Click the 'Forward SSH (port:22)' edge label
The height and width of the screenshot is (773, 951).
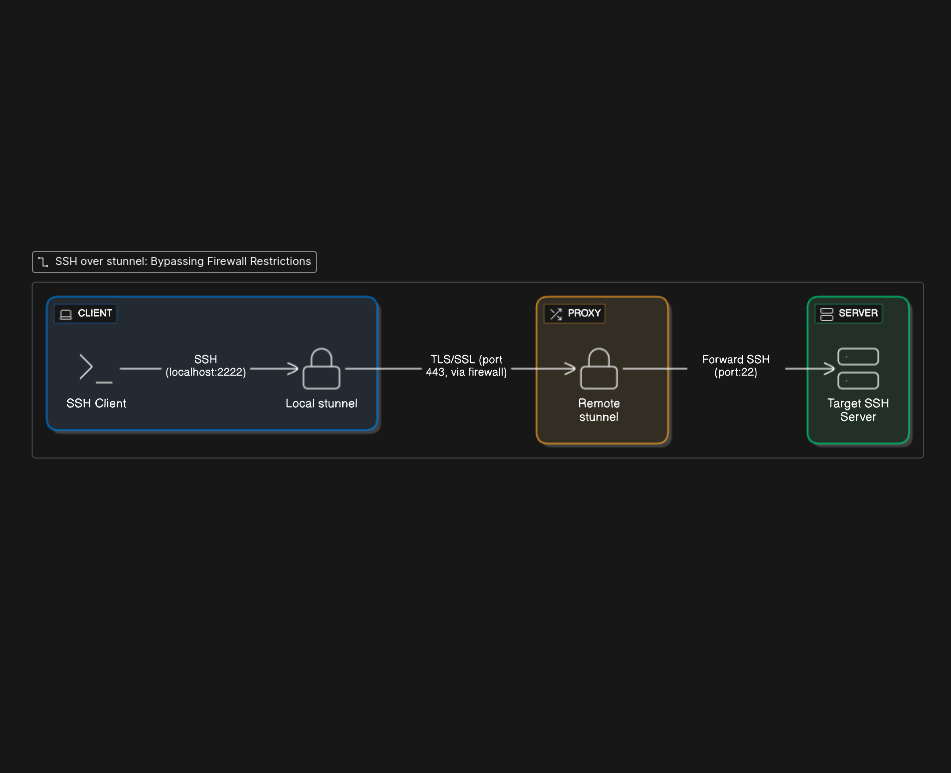(x=736, y=366)
